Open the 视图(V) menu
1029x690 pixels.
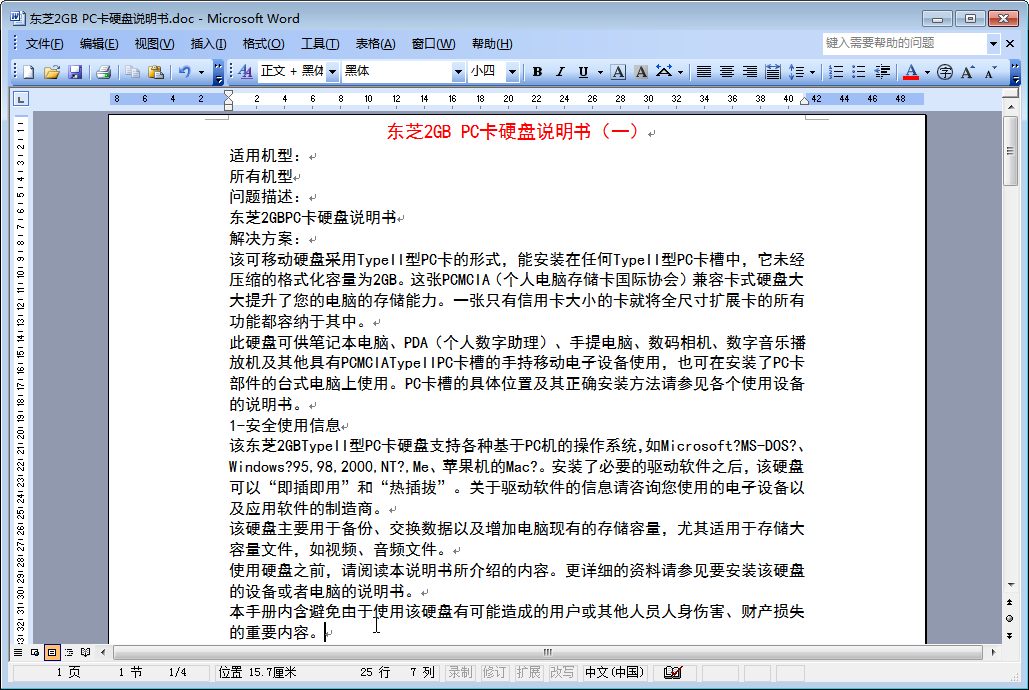pos(154,44)
